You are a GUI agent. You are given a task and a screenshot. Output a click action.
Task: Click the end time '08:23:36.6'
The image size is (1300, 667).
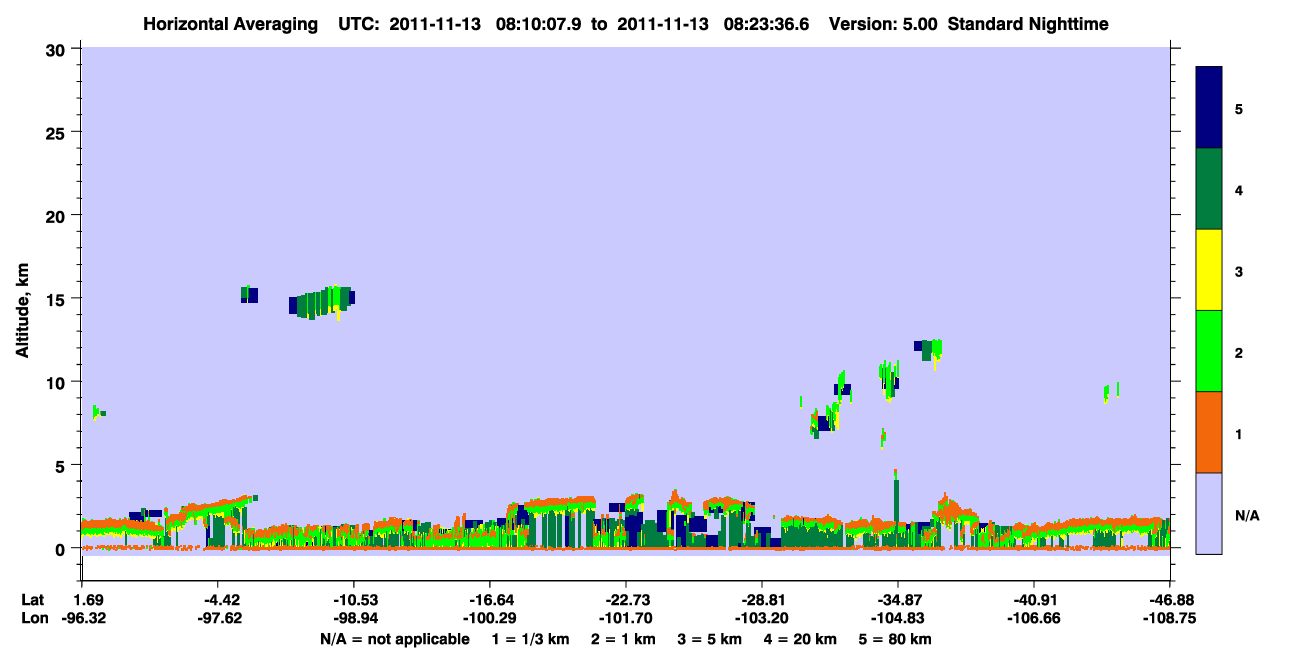769,24
